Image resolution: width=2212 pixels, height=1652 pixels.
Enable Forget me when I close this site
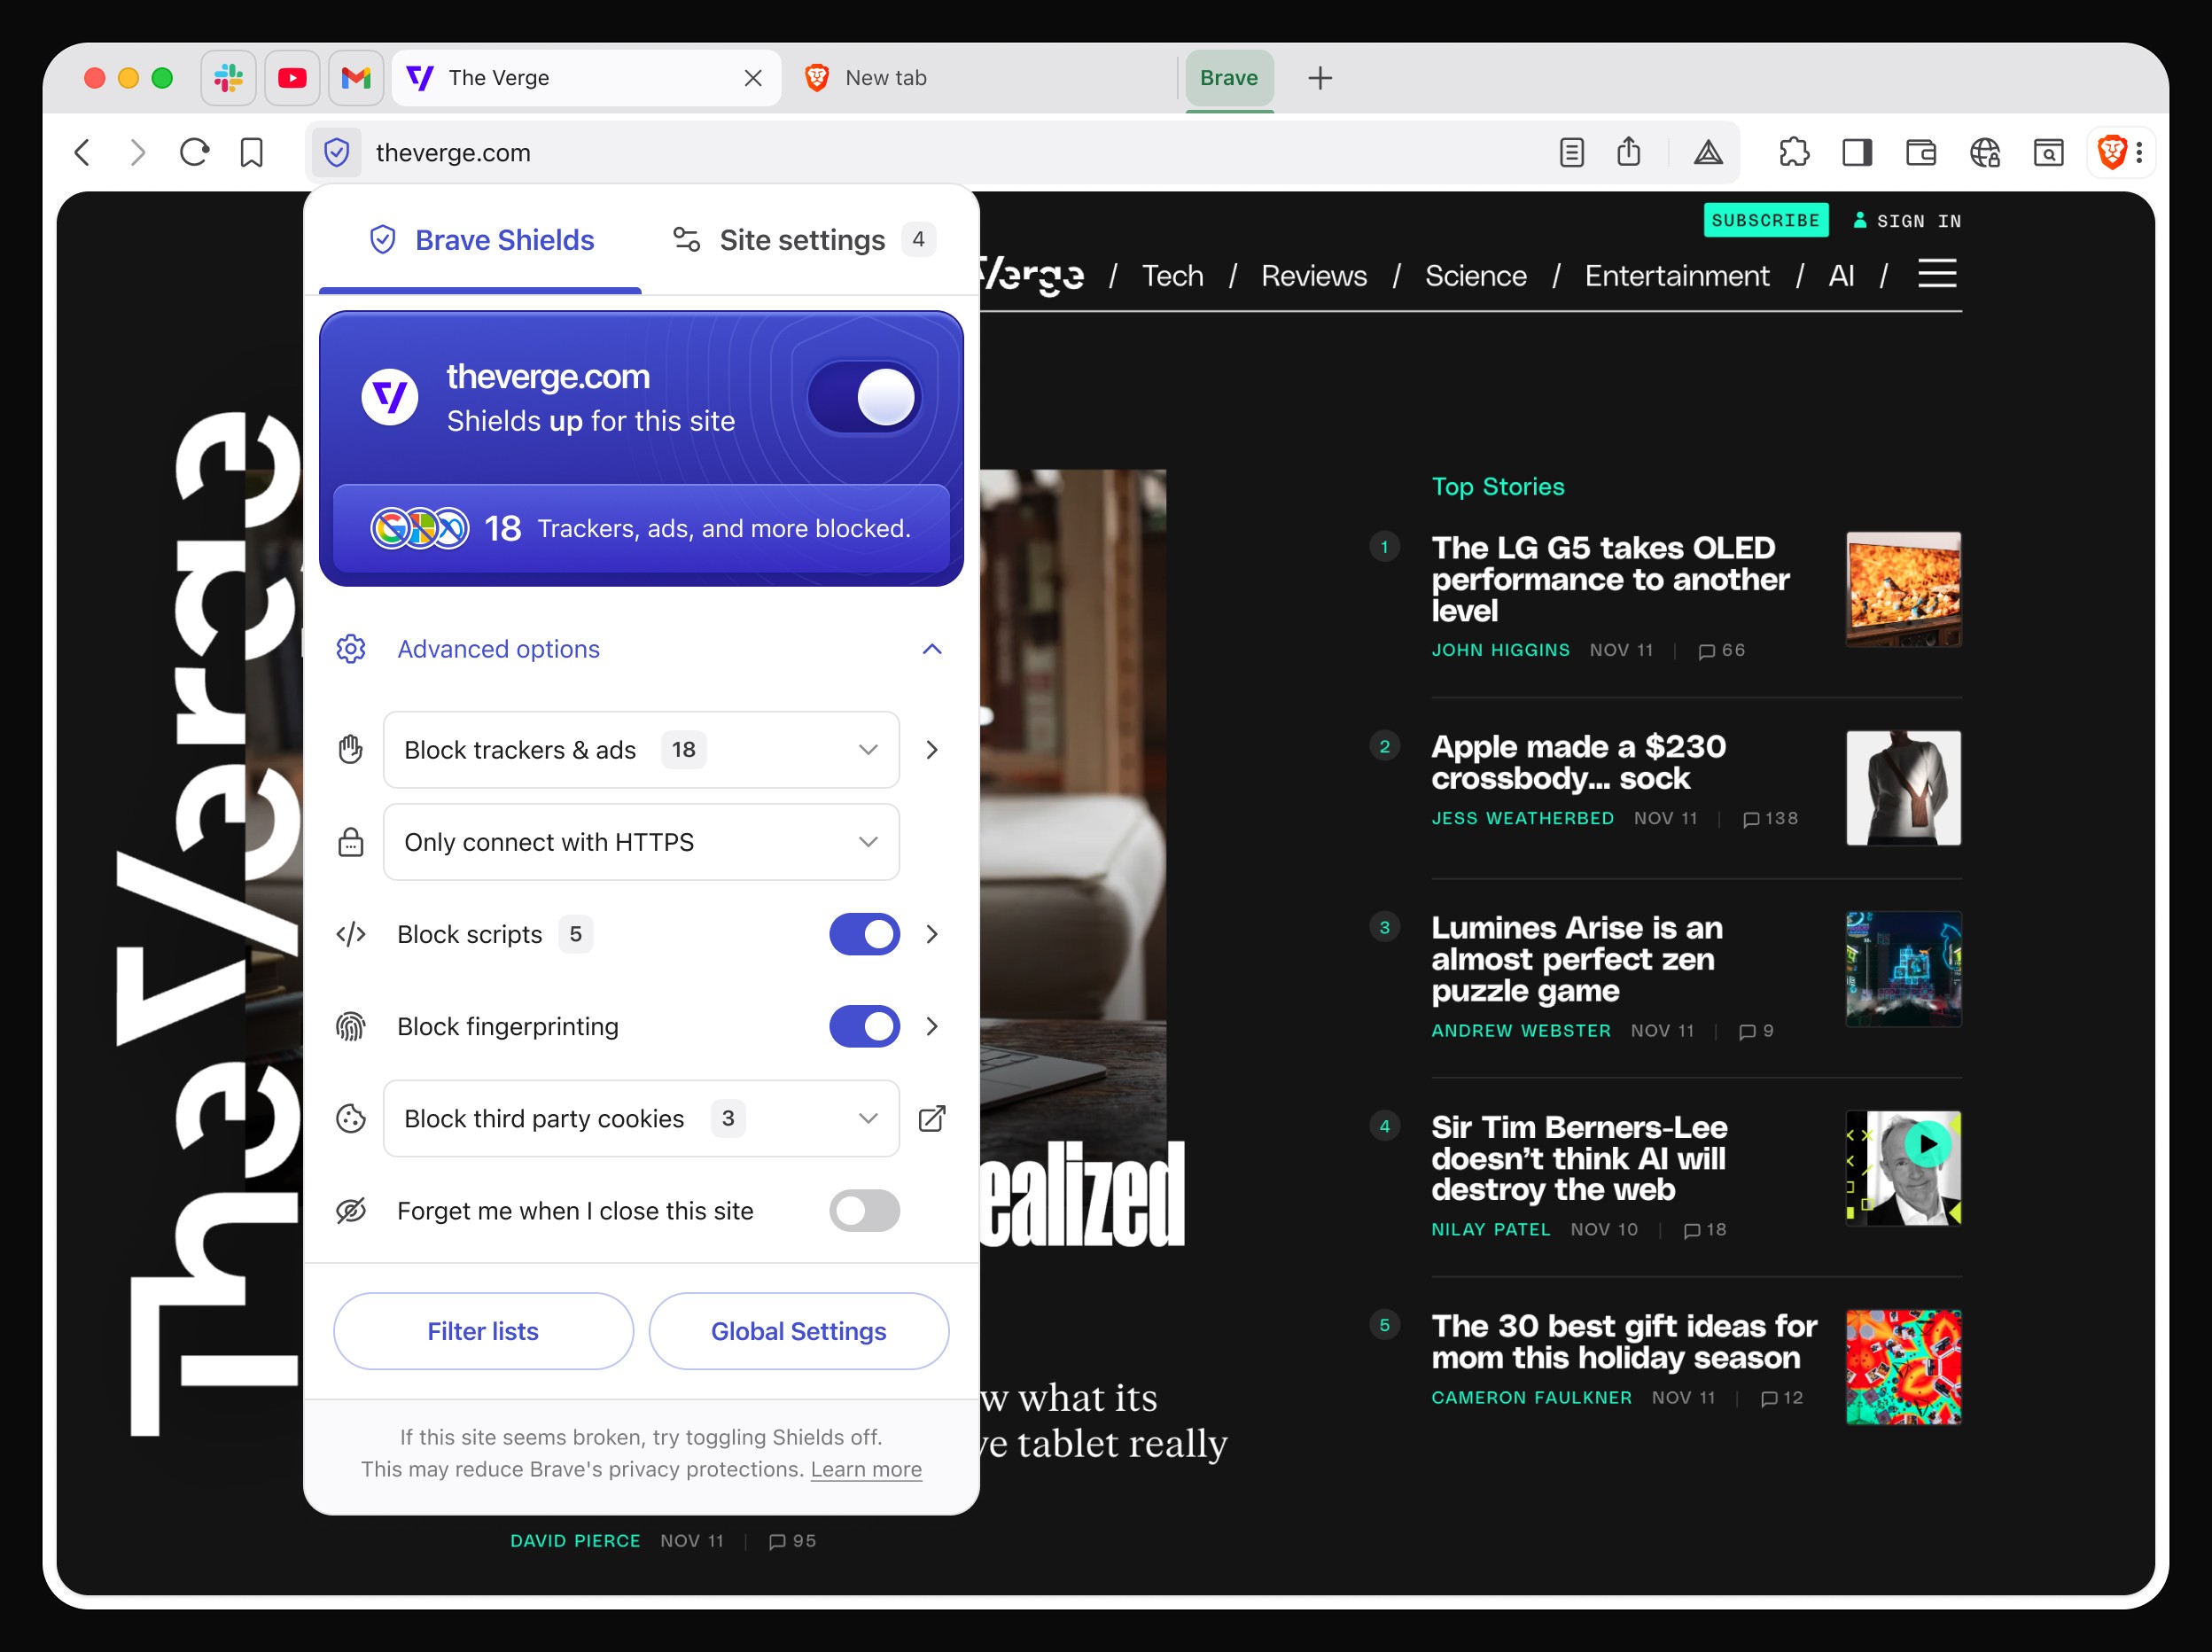click(864, 1211)
